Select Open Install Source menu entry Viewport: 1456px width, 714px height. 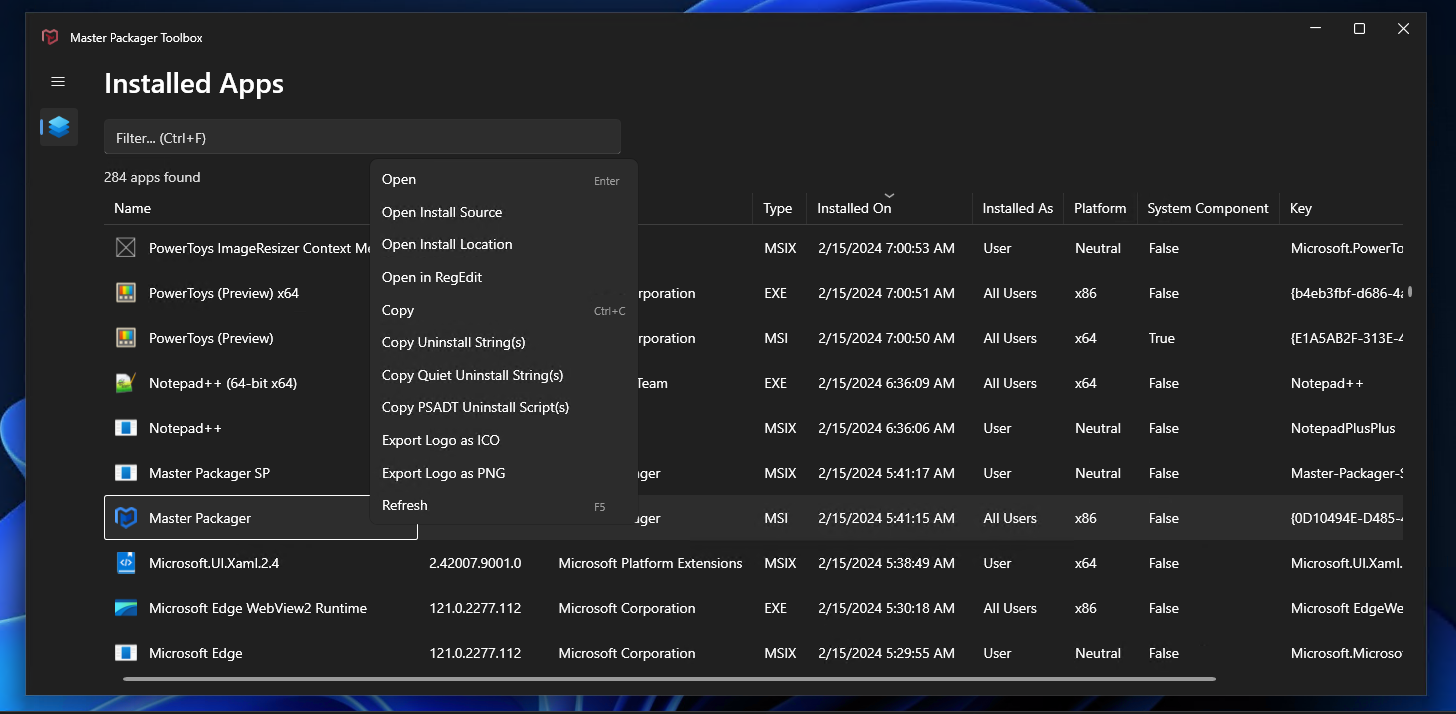coord(503,212)
